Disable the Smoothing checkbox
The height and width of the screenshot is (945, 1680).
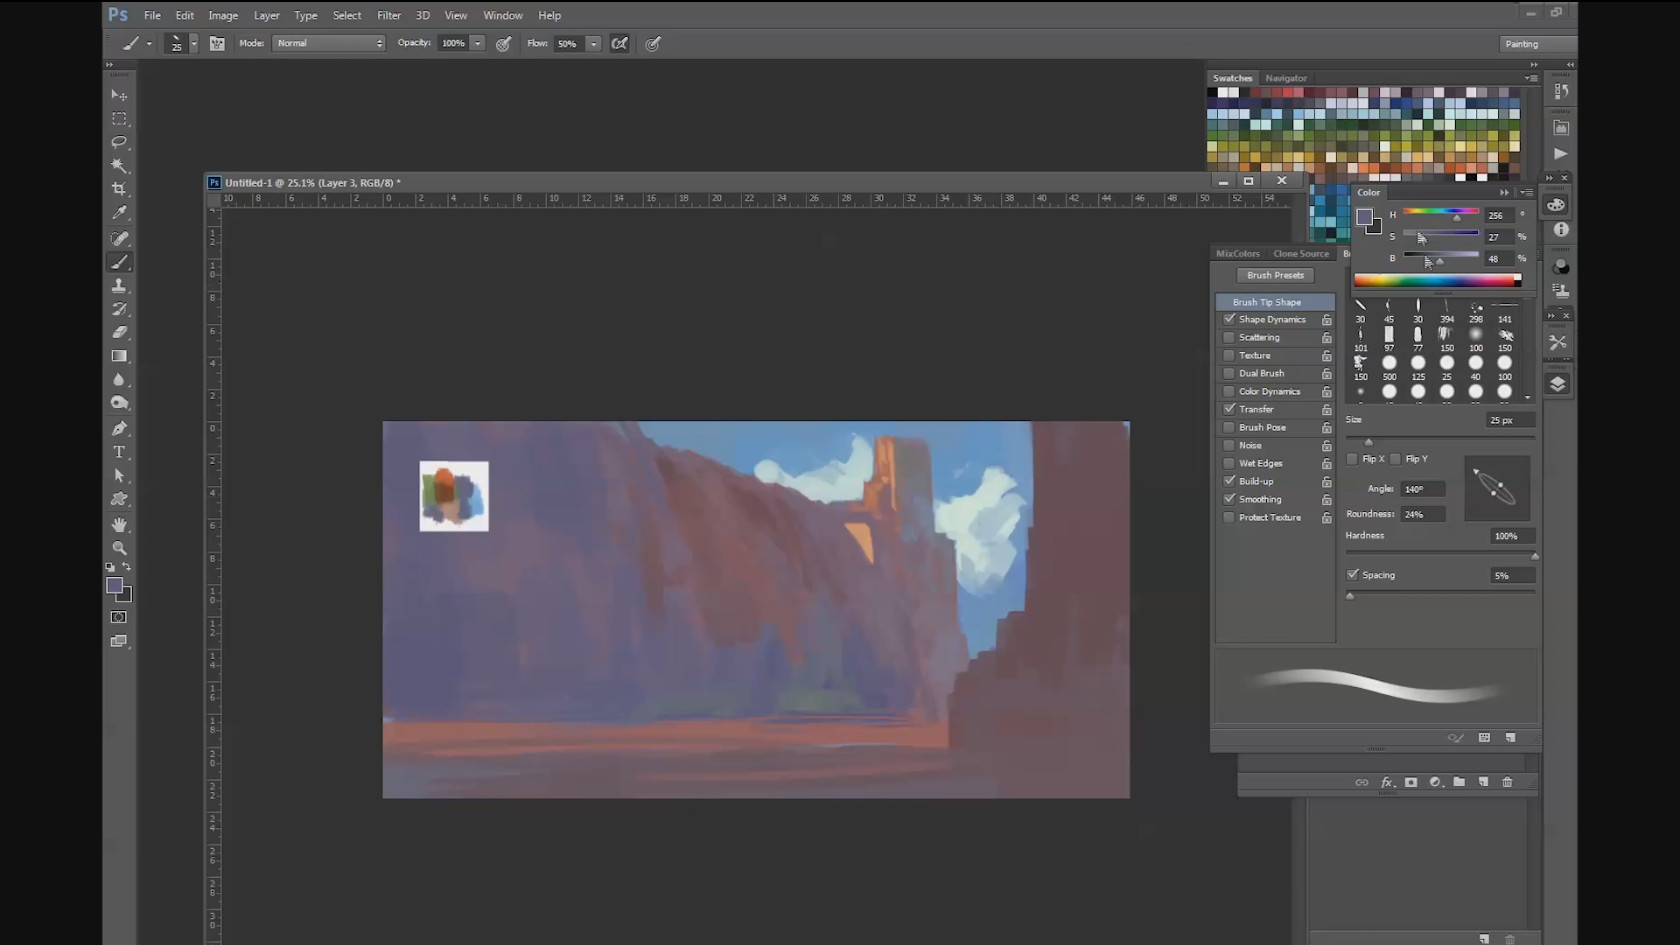click(x=1229, y=499)
